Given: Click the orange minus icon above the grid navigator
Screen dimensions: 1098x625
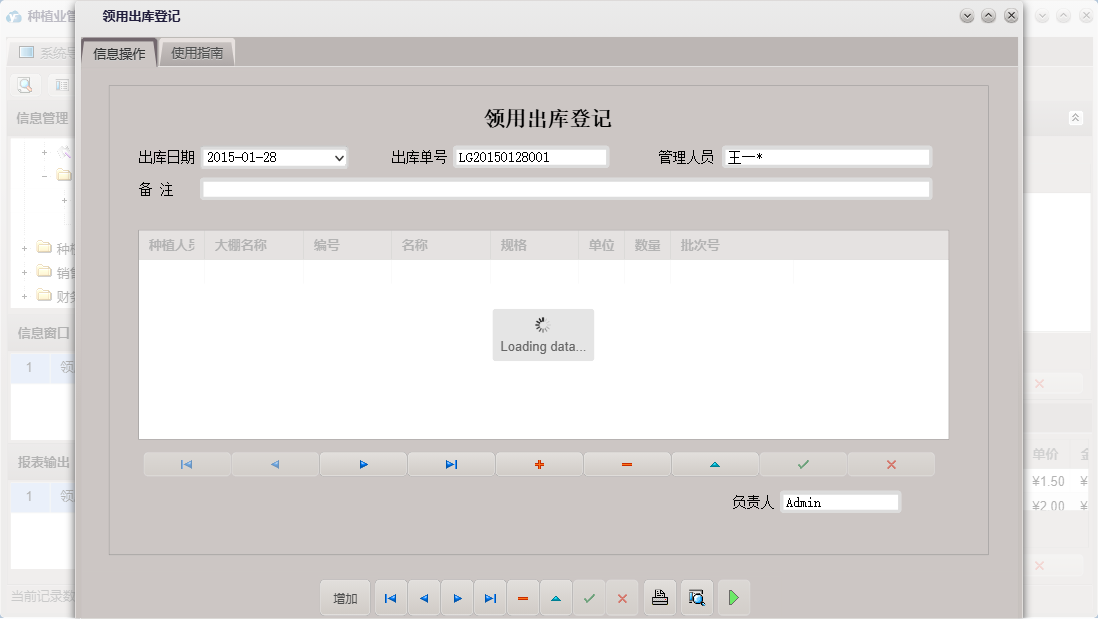Looking at the screenshot, I should (627, 464).
